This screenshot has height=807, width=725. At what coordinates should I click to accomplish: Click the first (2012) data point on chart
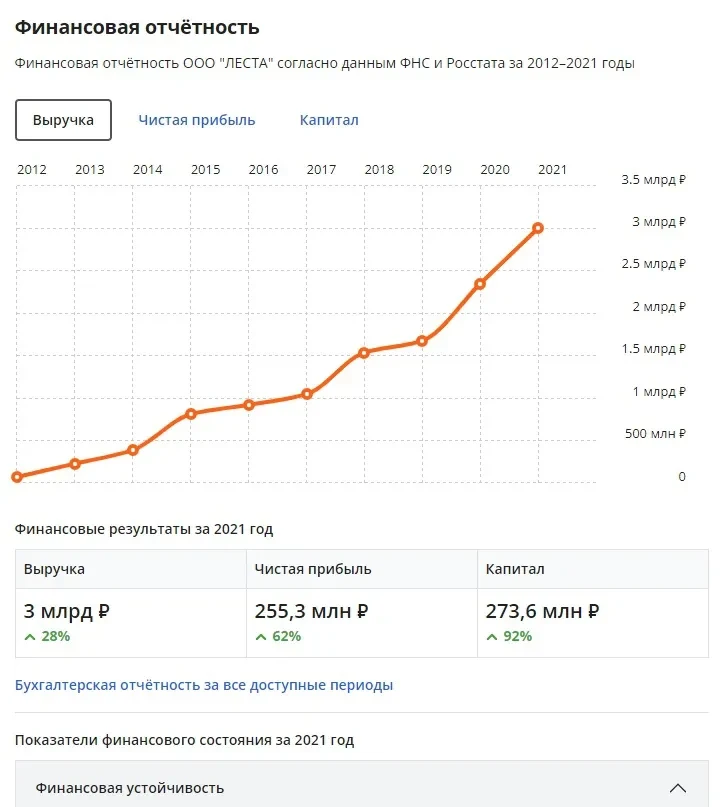tap(17, 477)
